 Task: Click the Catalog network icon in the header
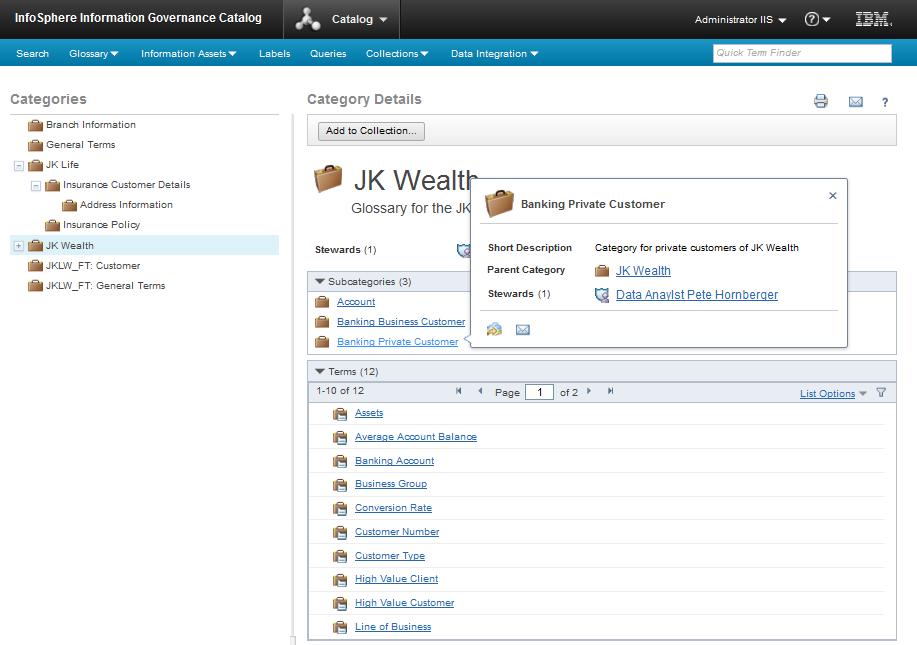308,19
